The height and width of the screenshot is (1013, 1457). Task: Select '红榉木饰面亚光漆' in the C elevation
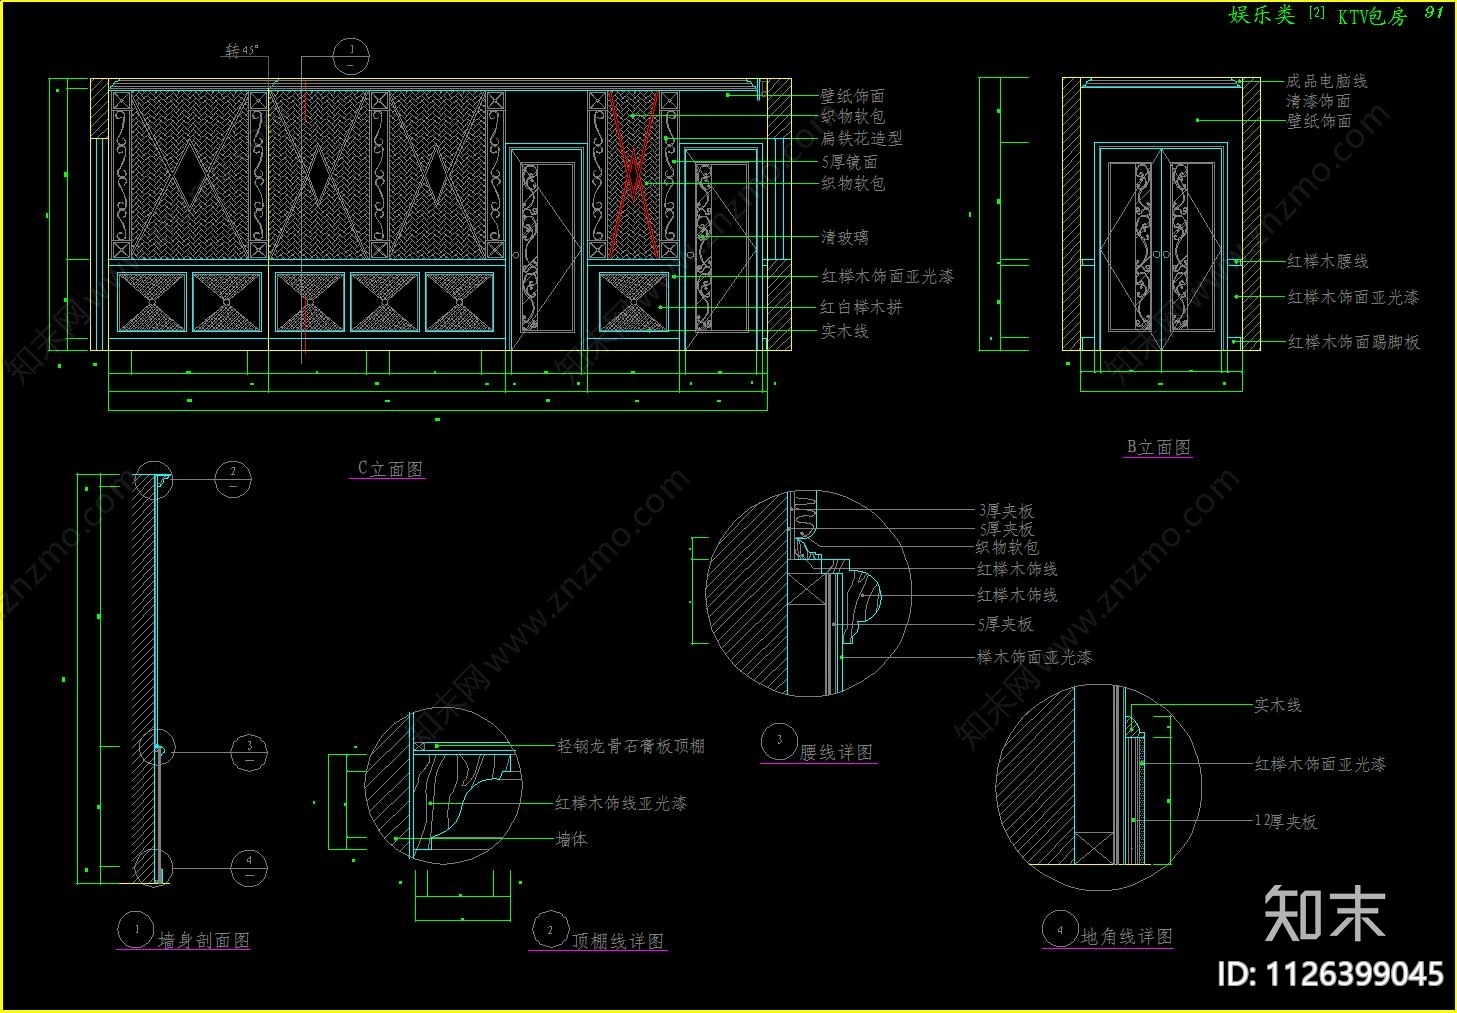(887, 276)
